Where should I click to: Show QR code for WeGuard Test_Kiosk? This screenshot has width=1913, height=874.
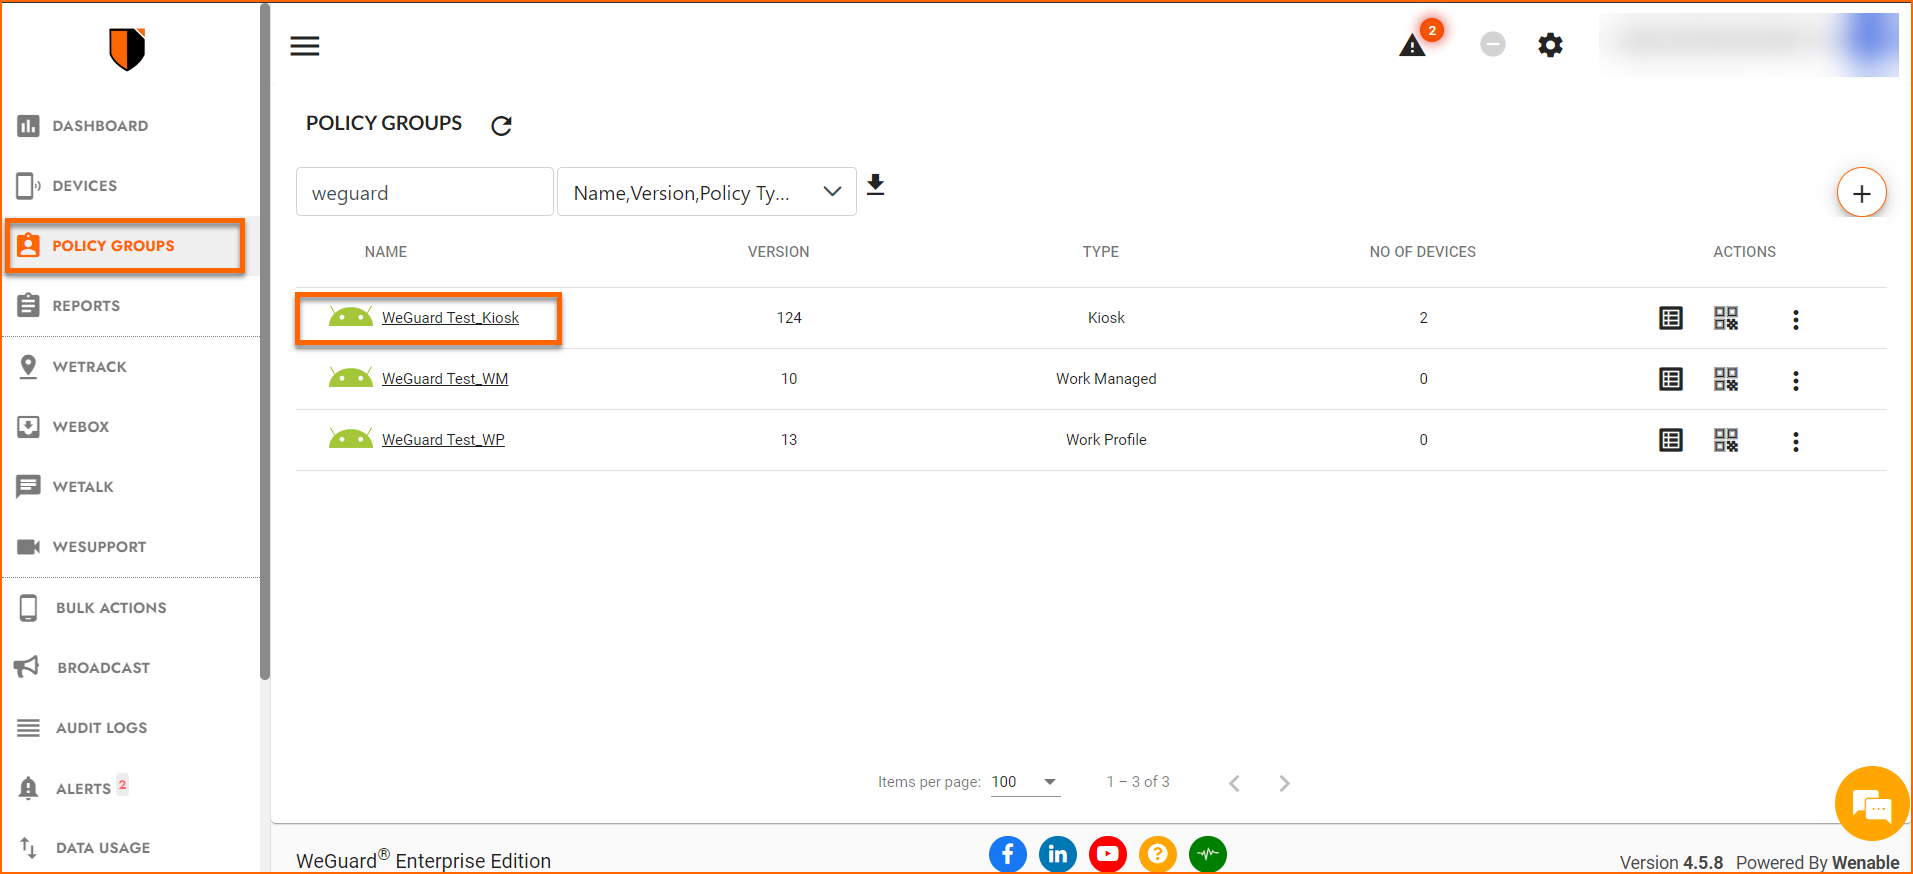(x=1726, y=319)
